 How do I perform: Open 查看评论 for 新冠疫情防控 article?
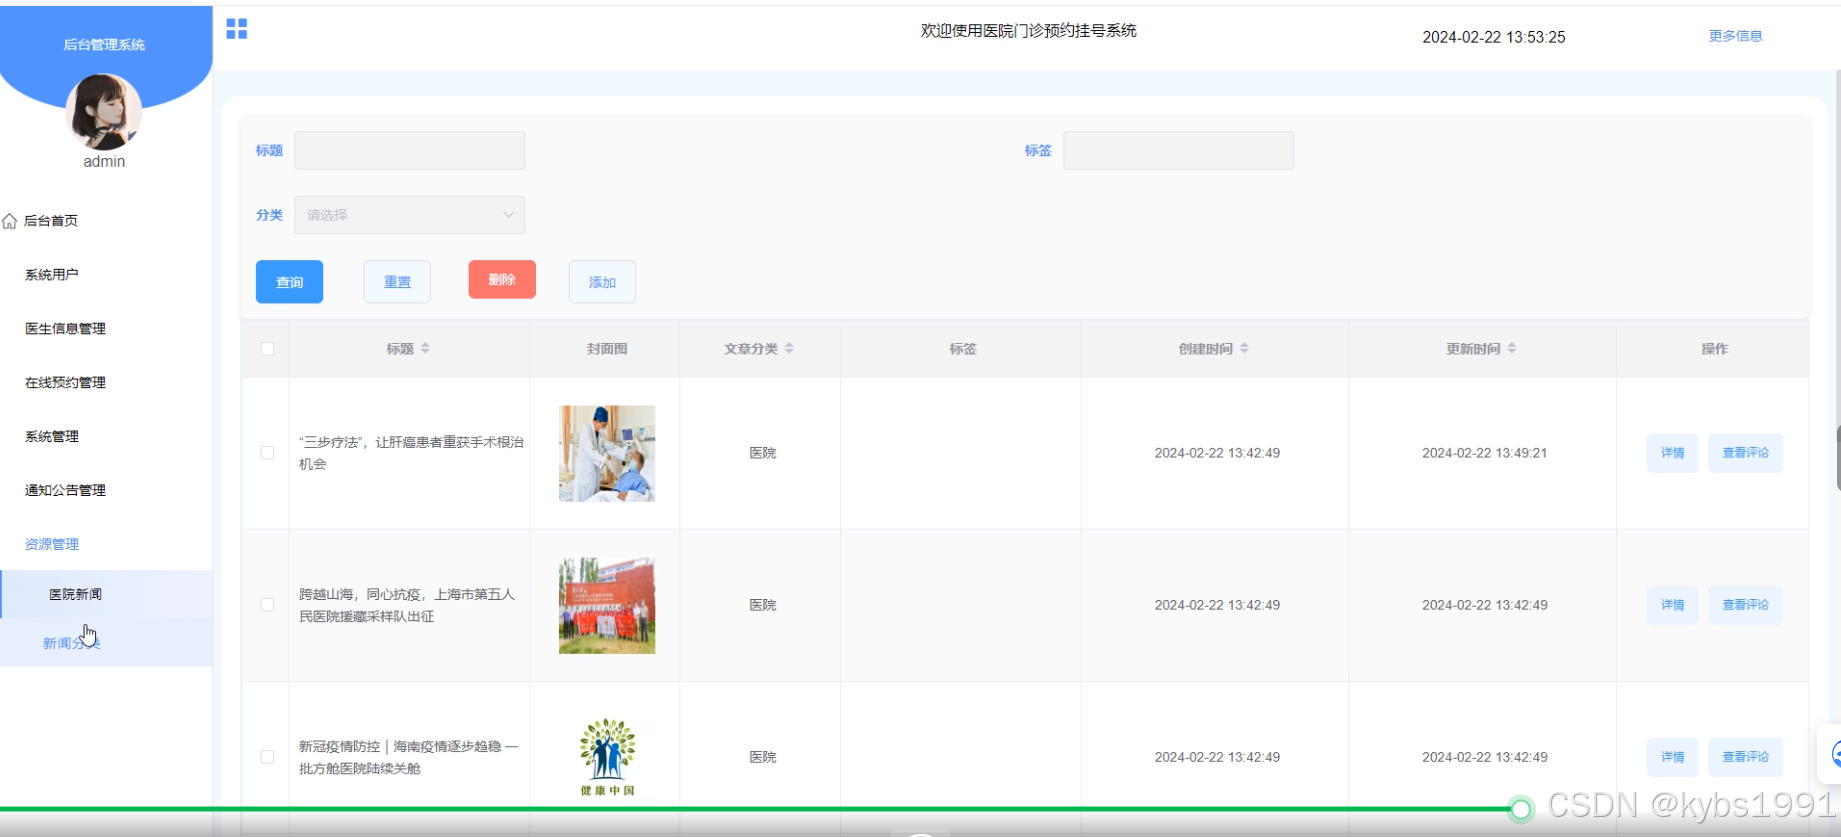1745,757
